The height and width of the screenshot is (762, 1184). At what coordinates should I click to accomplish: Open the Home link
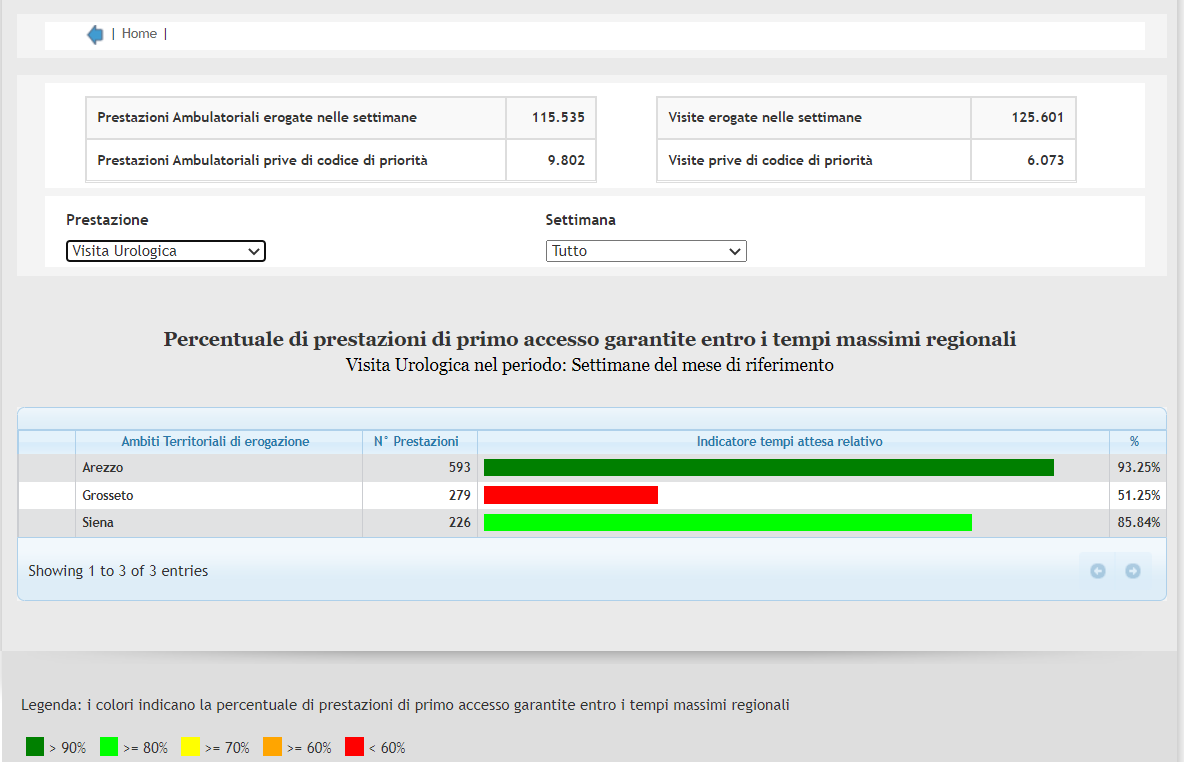[139, 34]
